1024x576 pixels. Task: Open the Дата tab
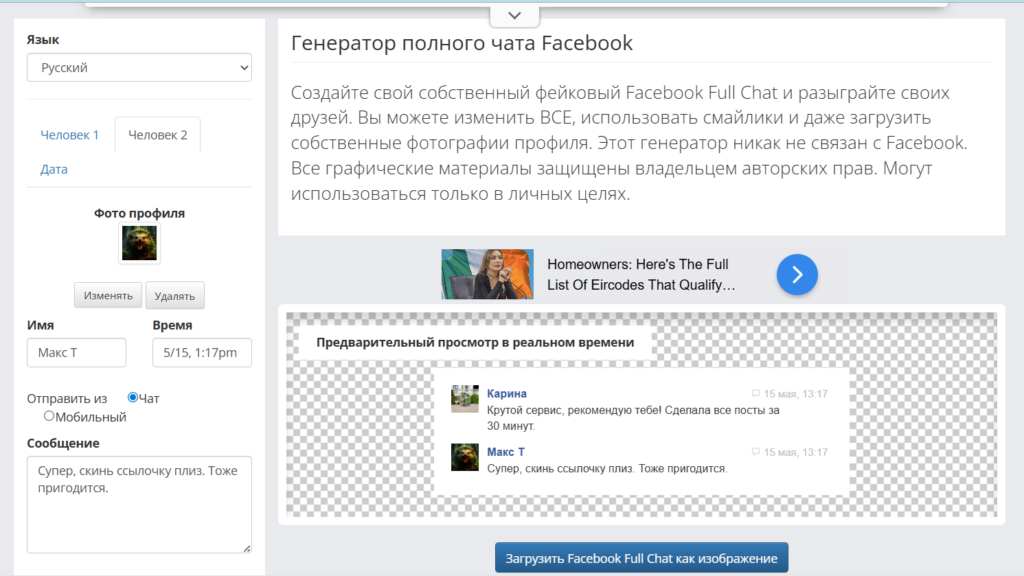pos(54,169)
